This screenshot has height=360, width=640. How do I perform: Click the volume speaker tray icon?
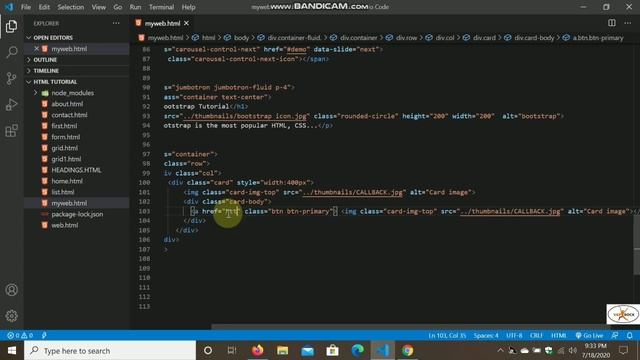573,350
